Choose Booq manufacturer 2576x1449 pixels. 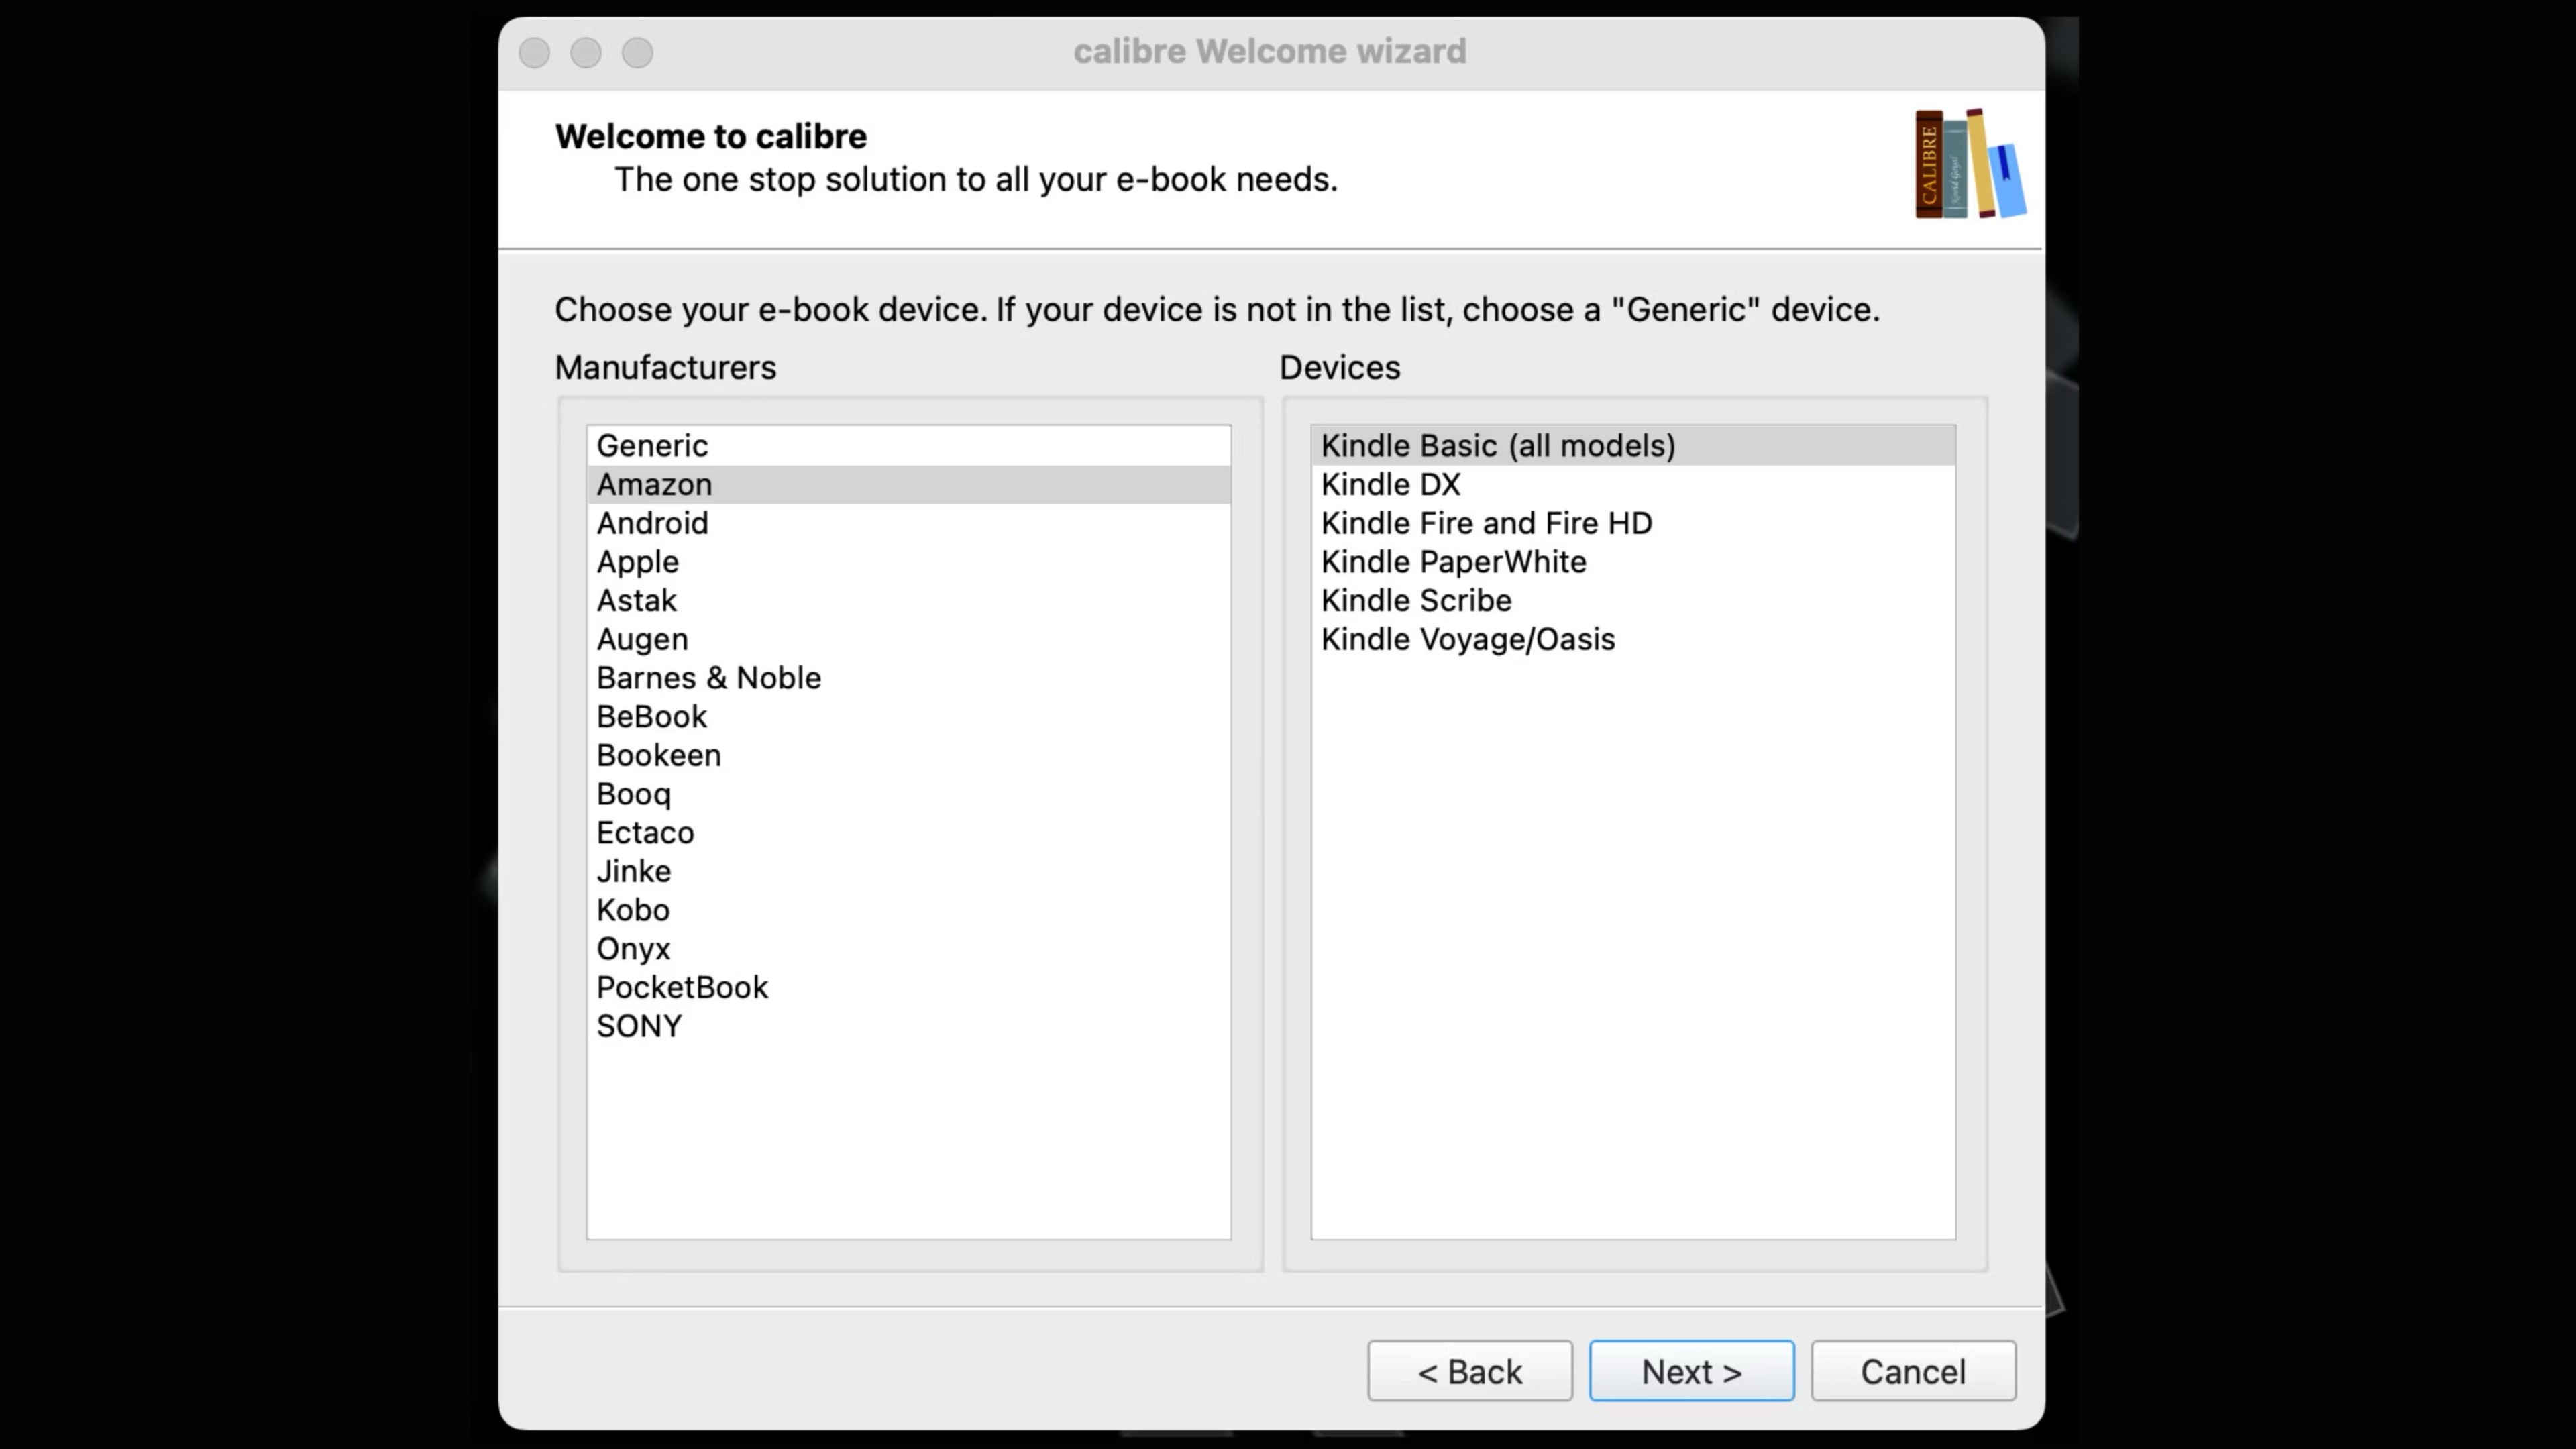(908, 794)
